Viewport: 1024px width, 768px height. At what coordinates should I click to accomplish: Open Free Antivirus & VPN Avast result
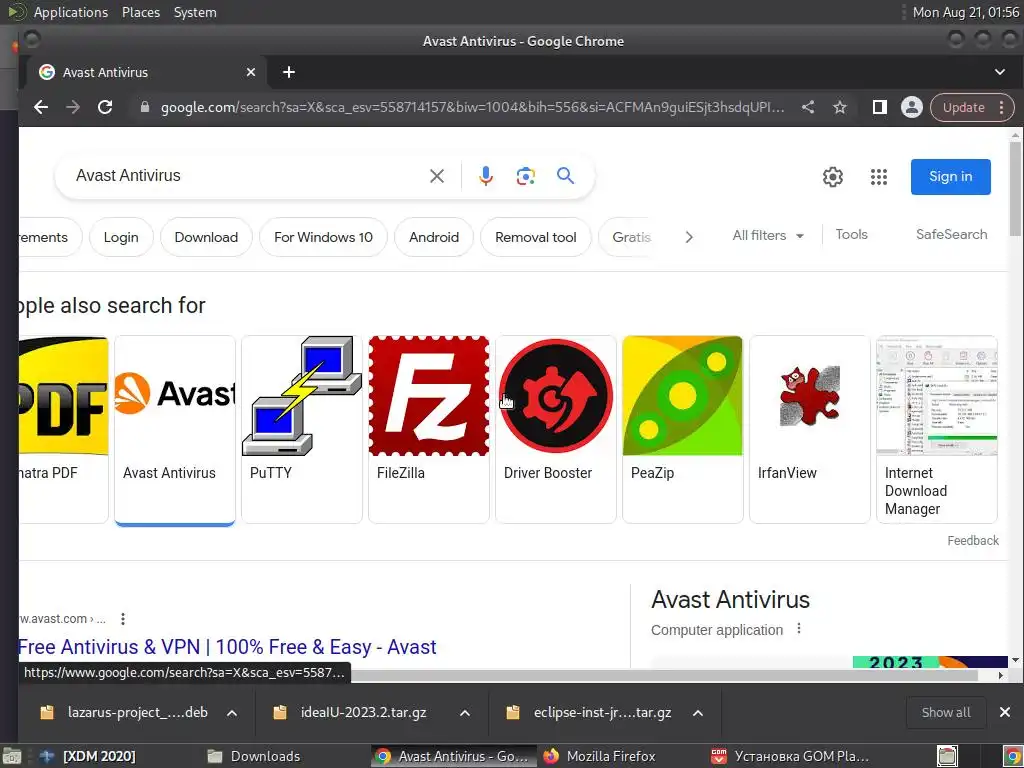(x=227, y=647)
